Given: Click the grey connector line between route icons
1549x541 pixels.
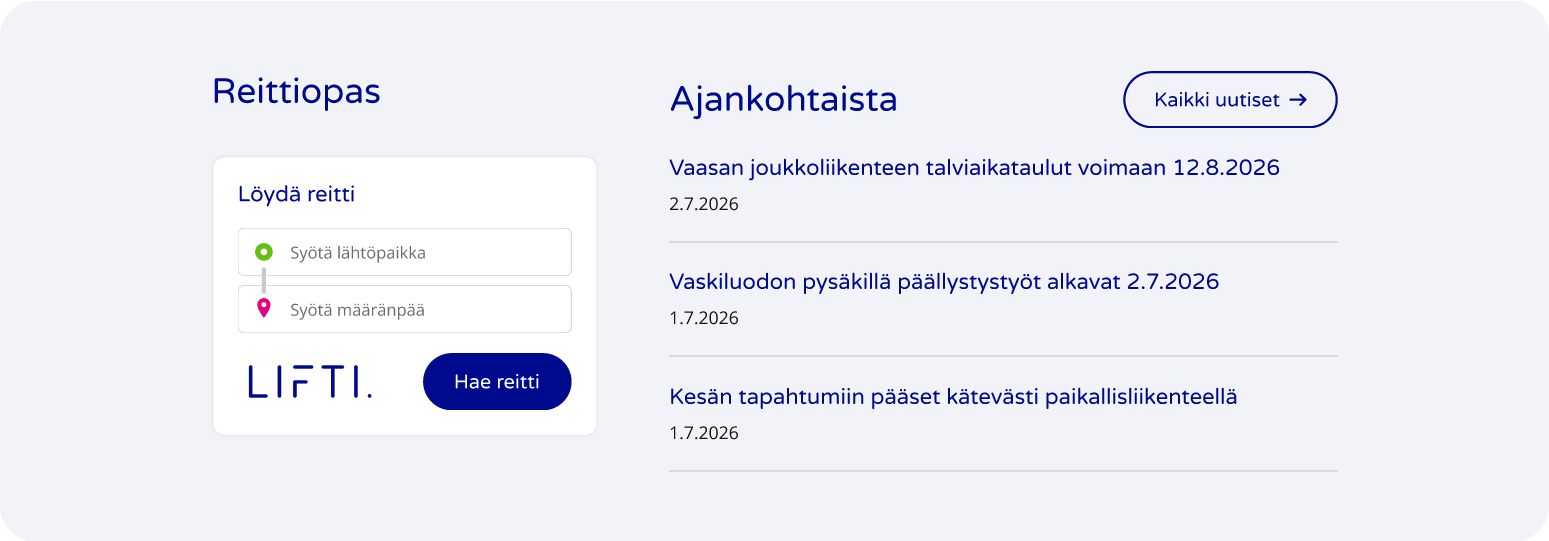Looking at the screenshot, I should [264, 279].
